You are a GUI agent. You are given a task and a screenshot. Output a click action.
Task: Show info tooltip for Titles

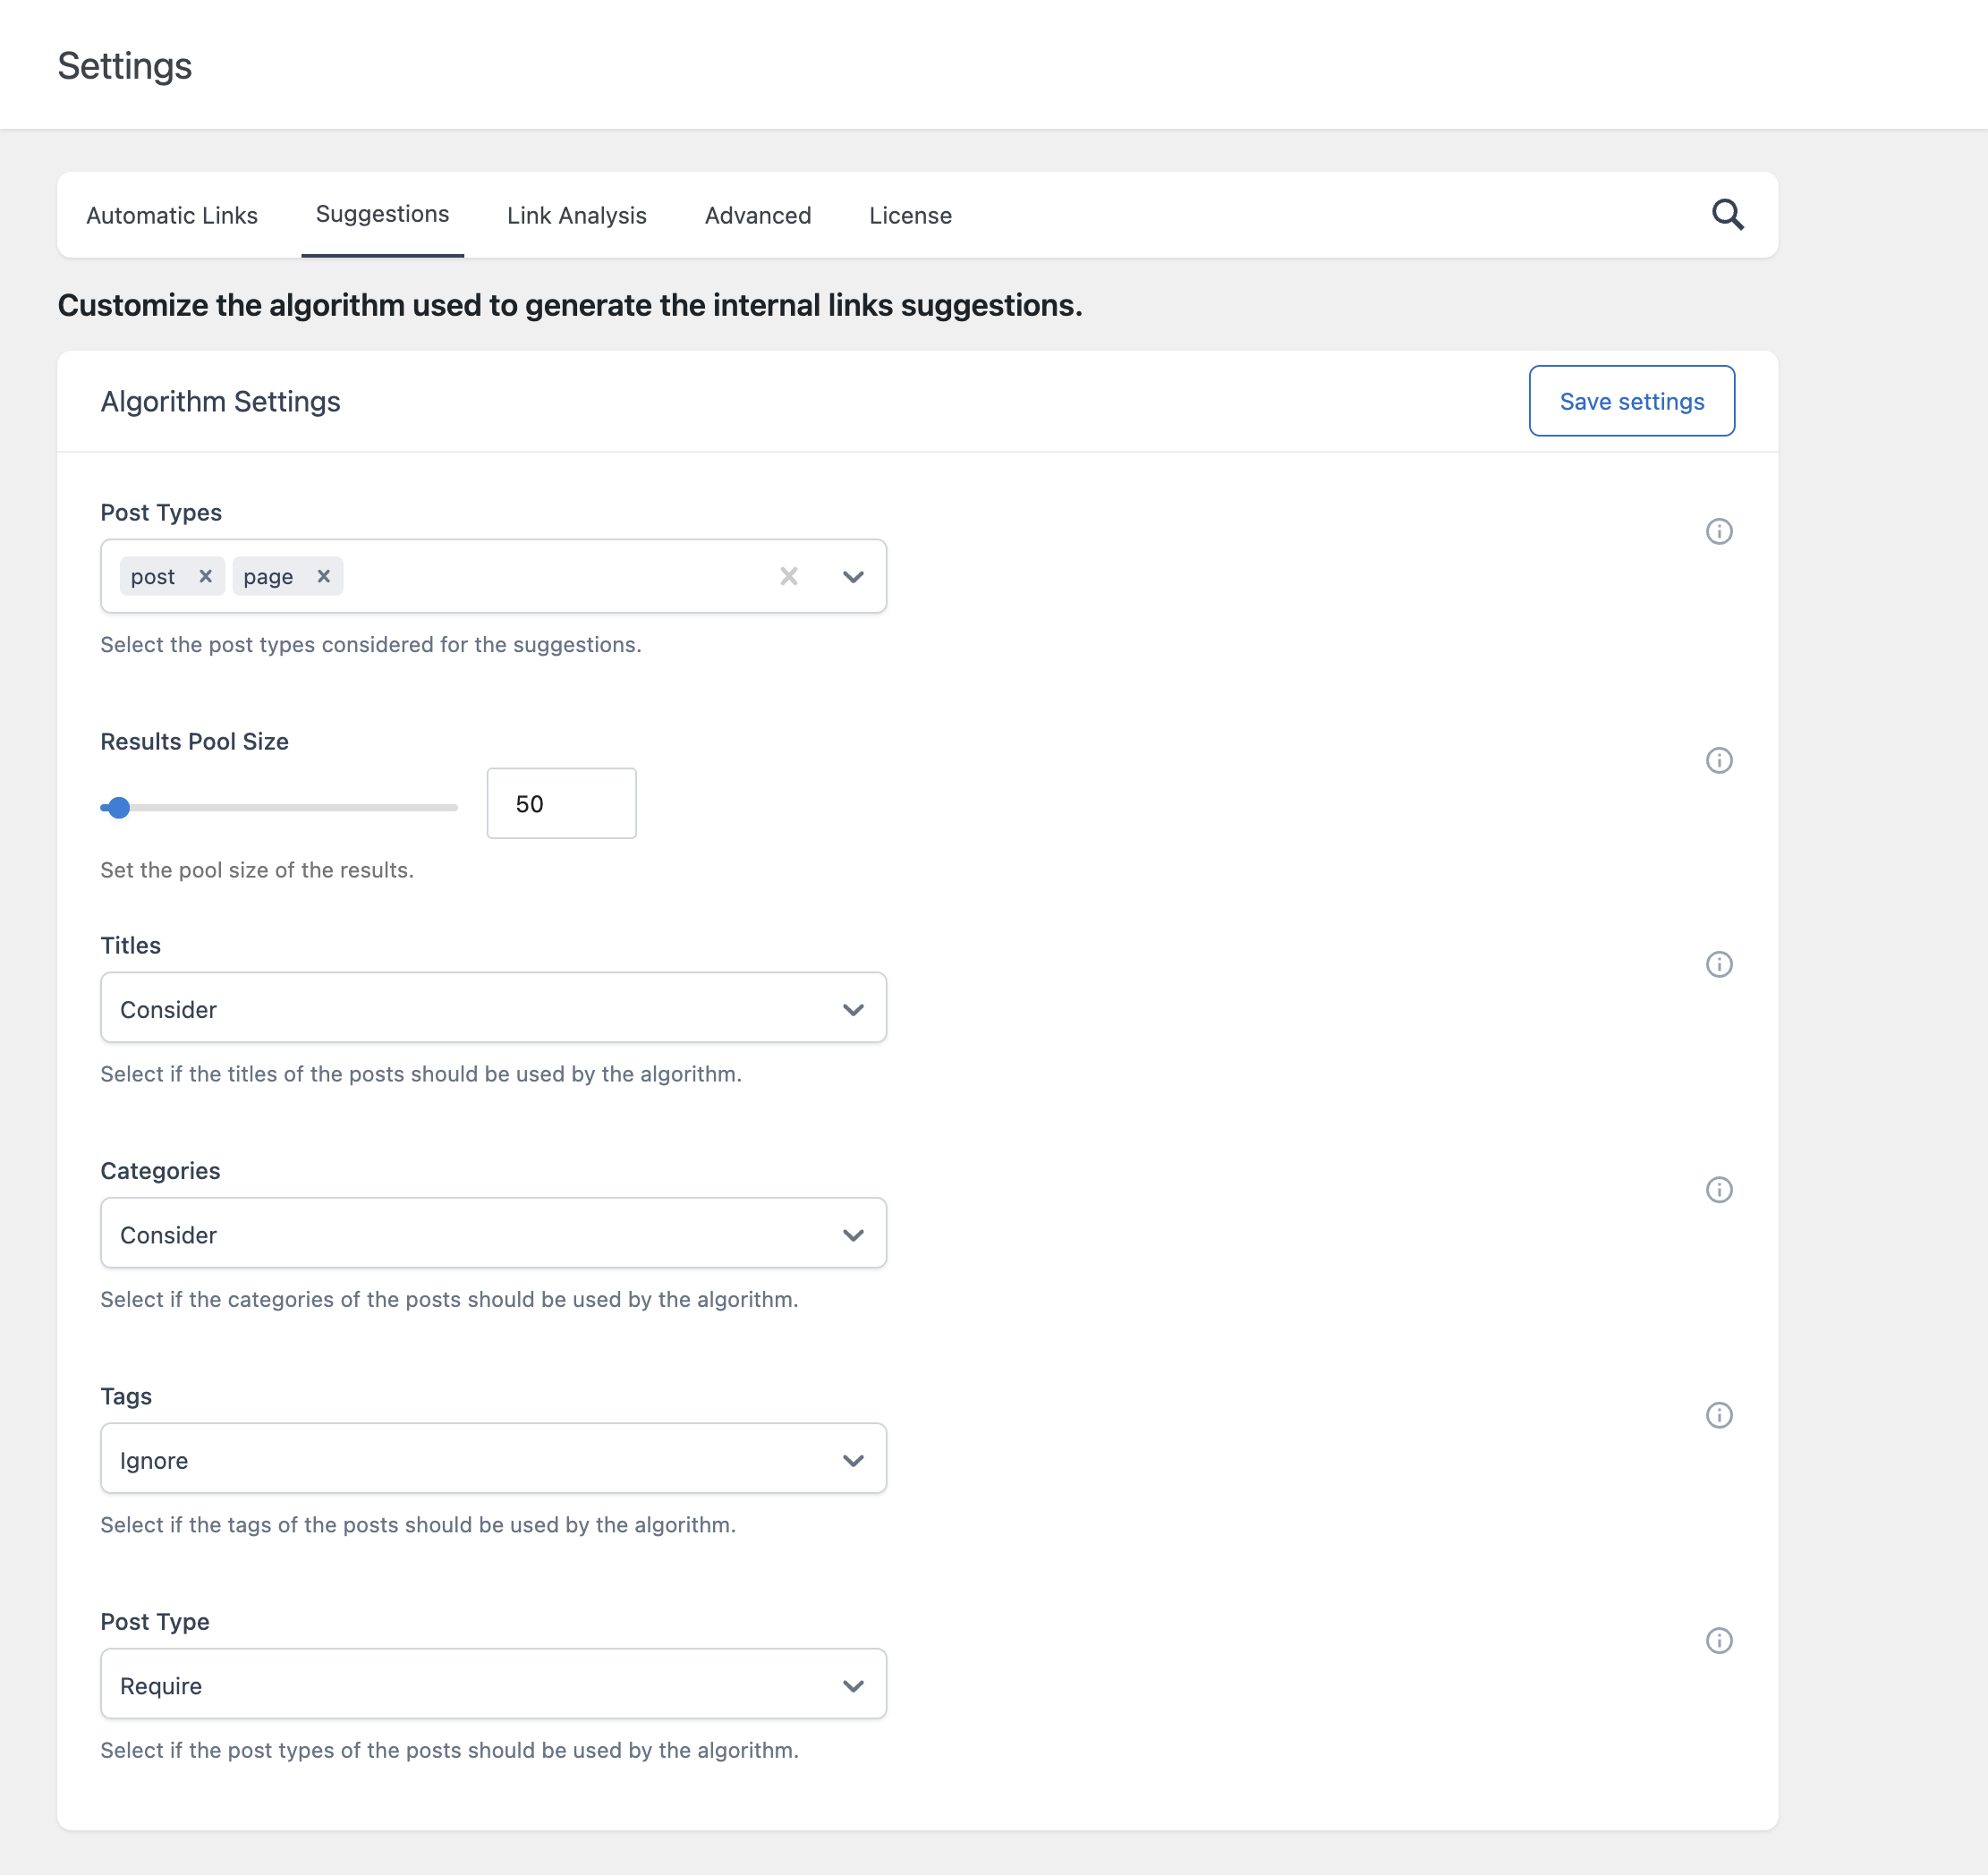(x=1718, y=964)
